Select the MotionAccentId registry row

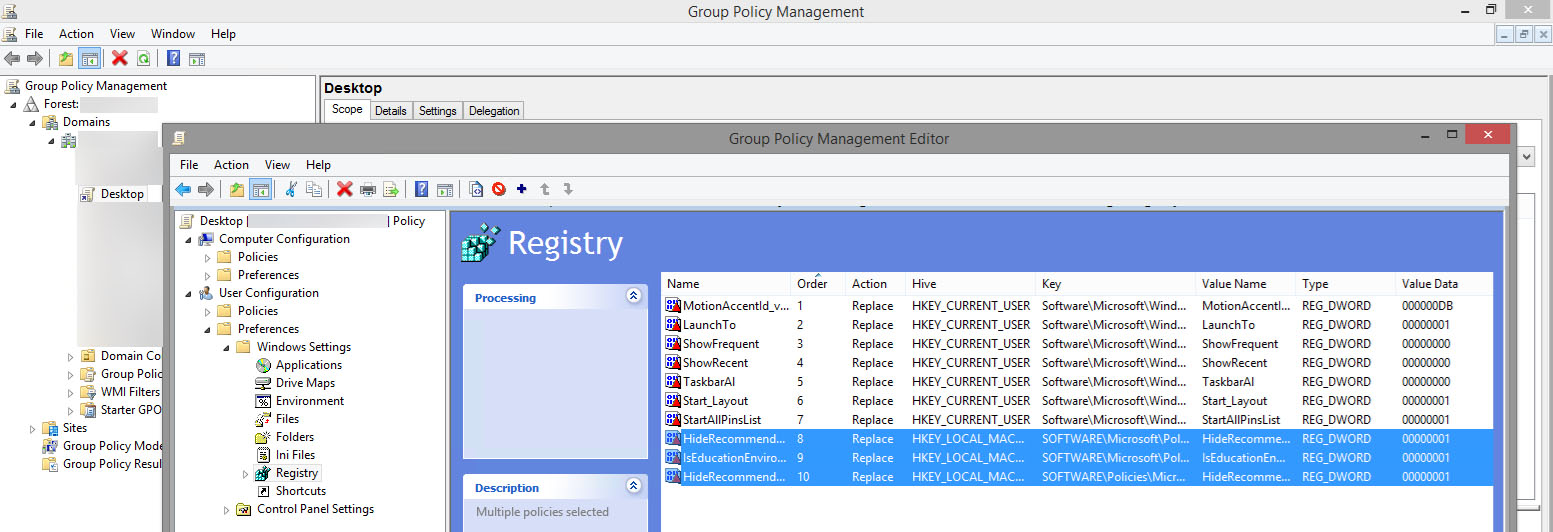[1076, 306]
